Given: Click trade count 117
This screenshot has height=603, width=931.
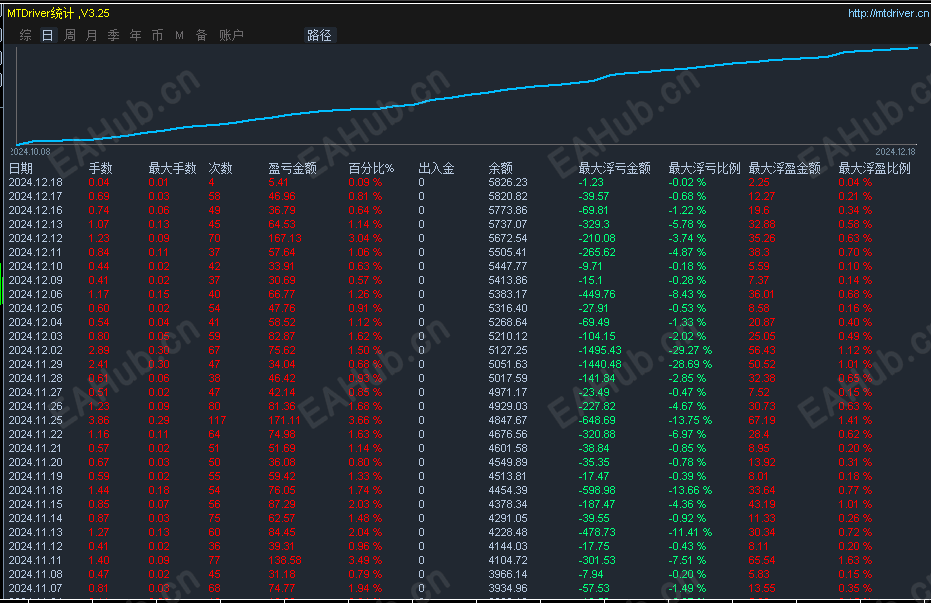Looking at the screenshot, I should tap(217, 420).
